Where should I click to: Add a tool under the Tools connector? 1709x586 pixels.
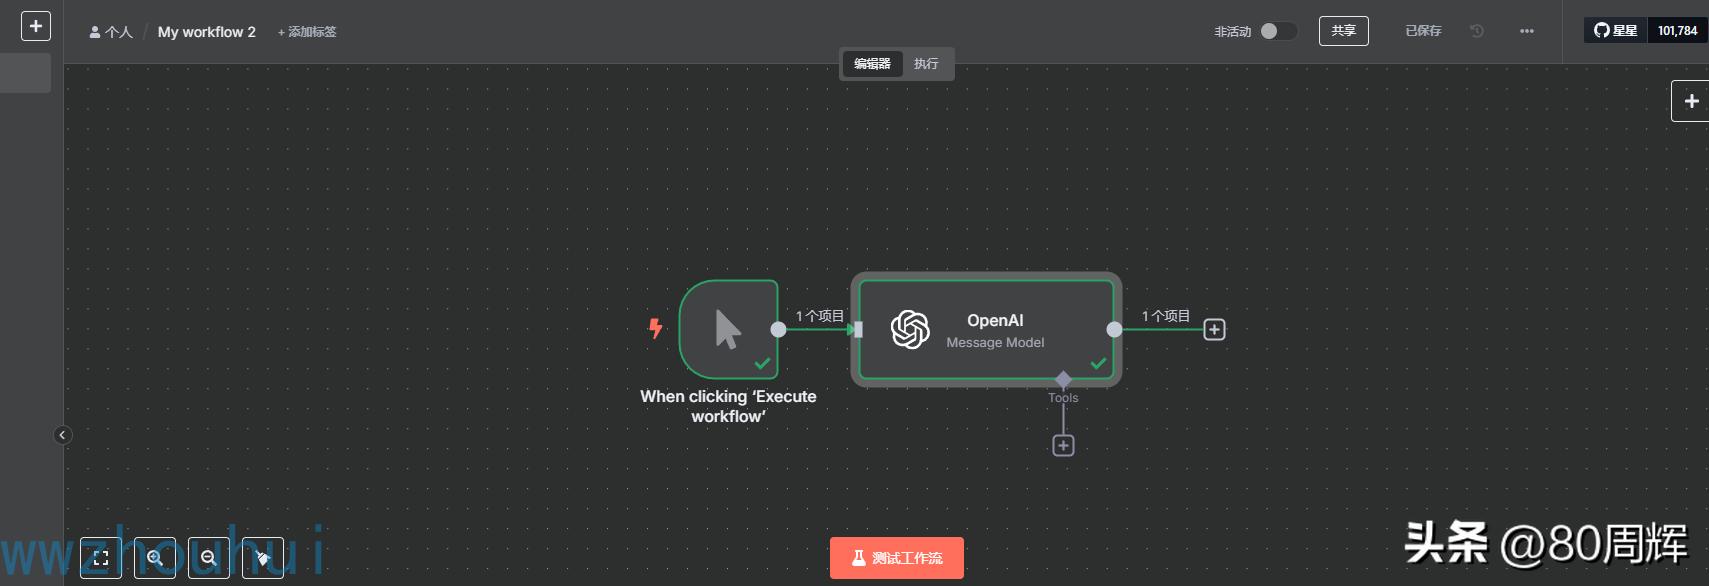(x=1063, y=445)
